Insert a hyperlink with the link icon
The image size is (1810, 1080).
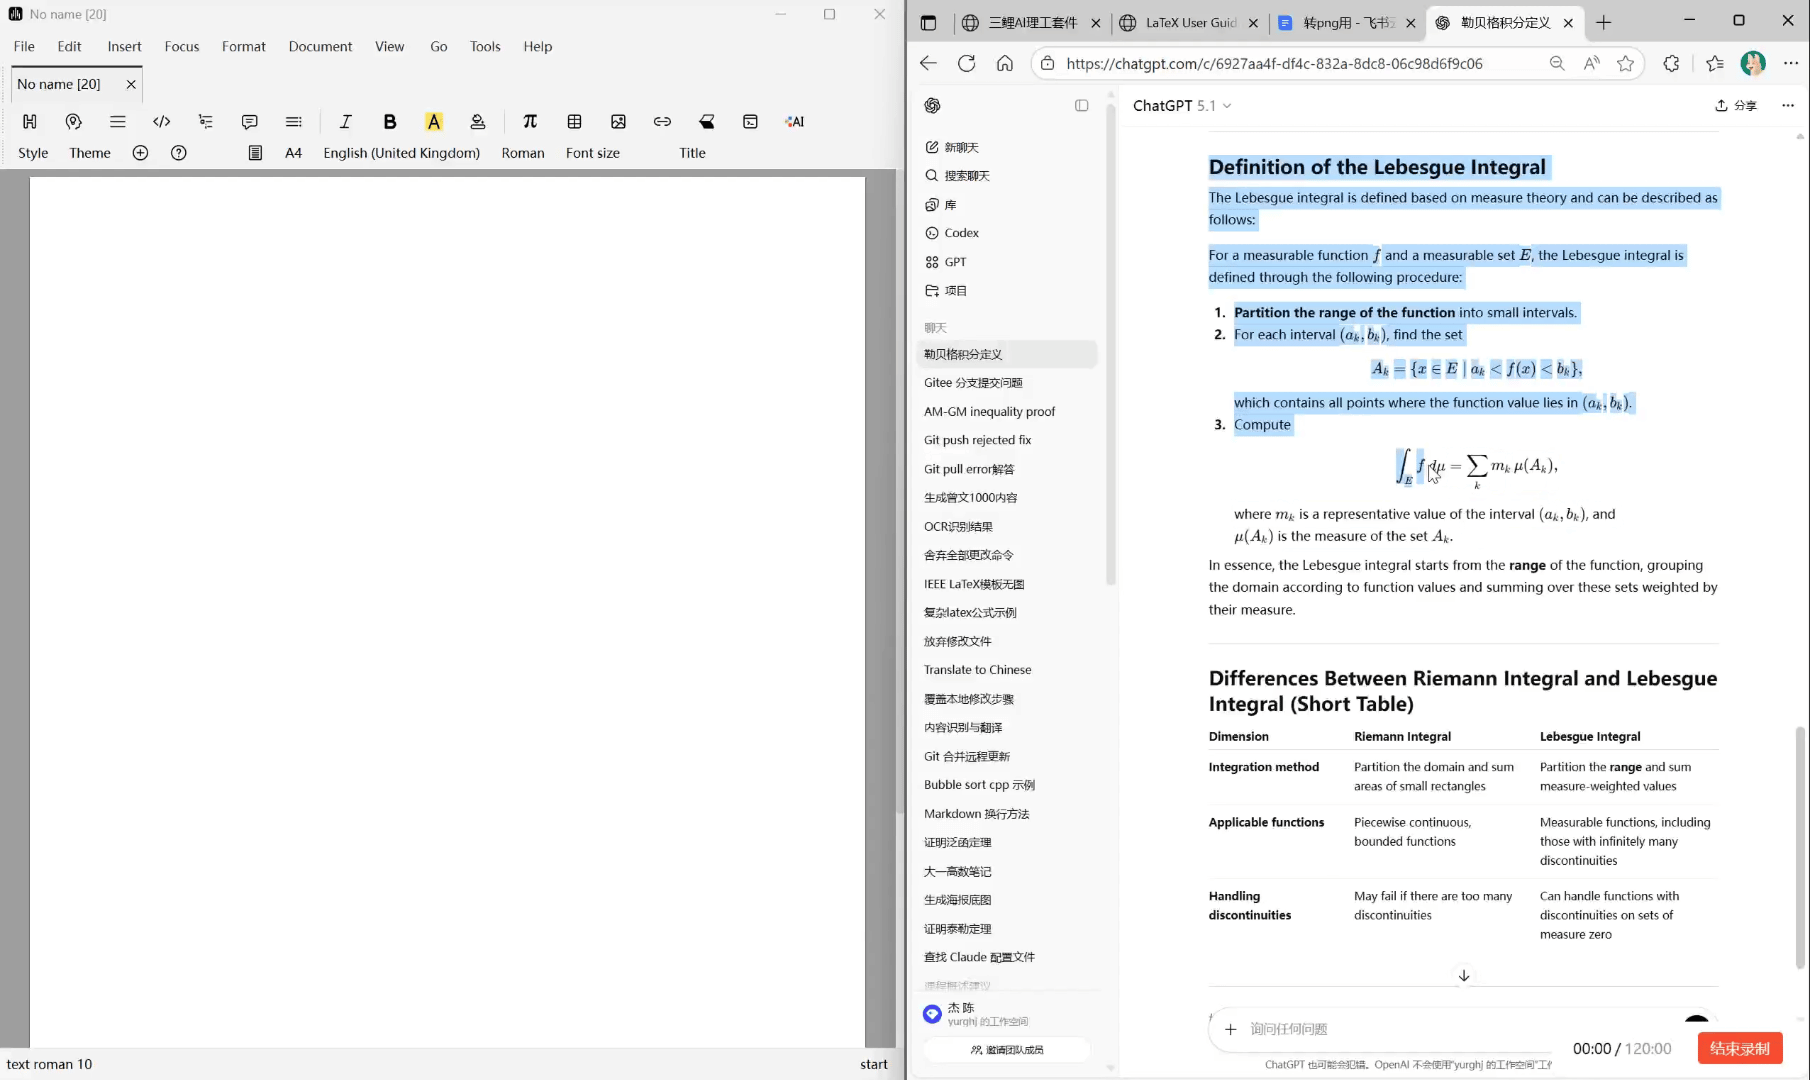[662, 122]
